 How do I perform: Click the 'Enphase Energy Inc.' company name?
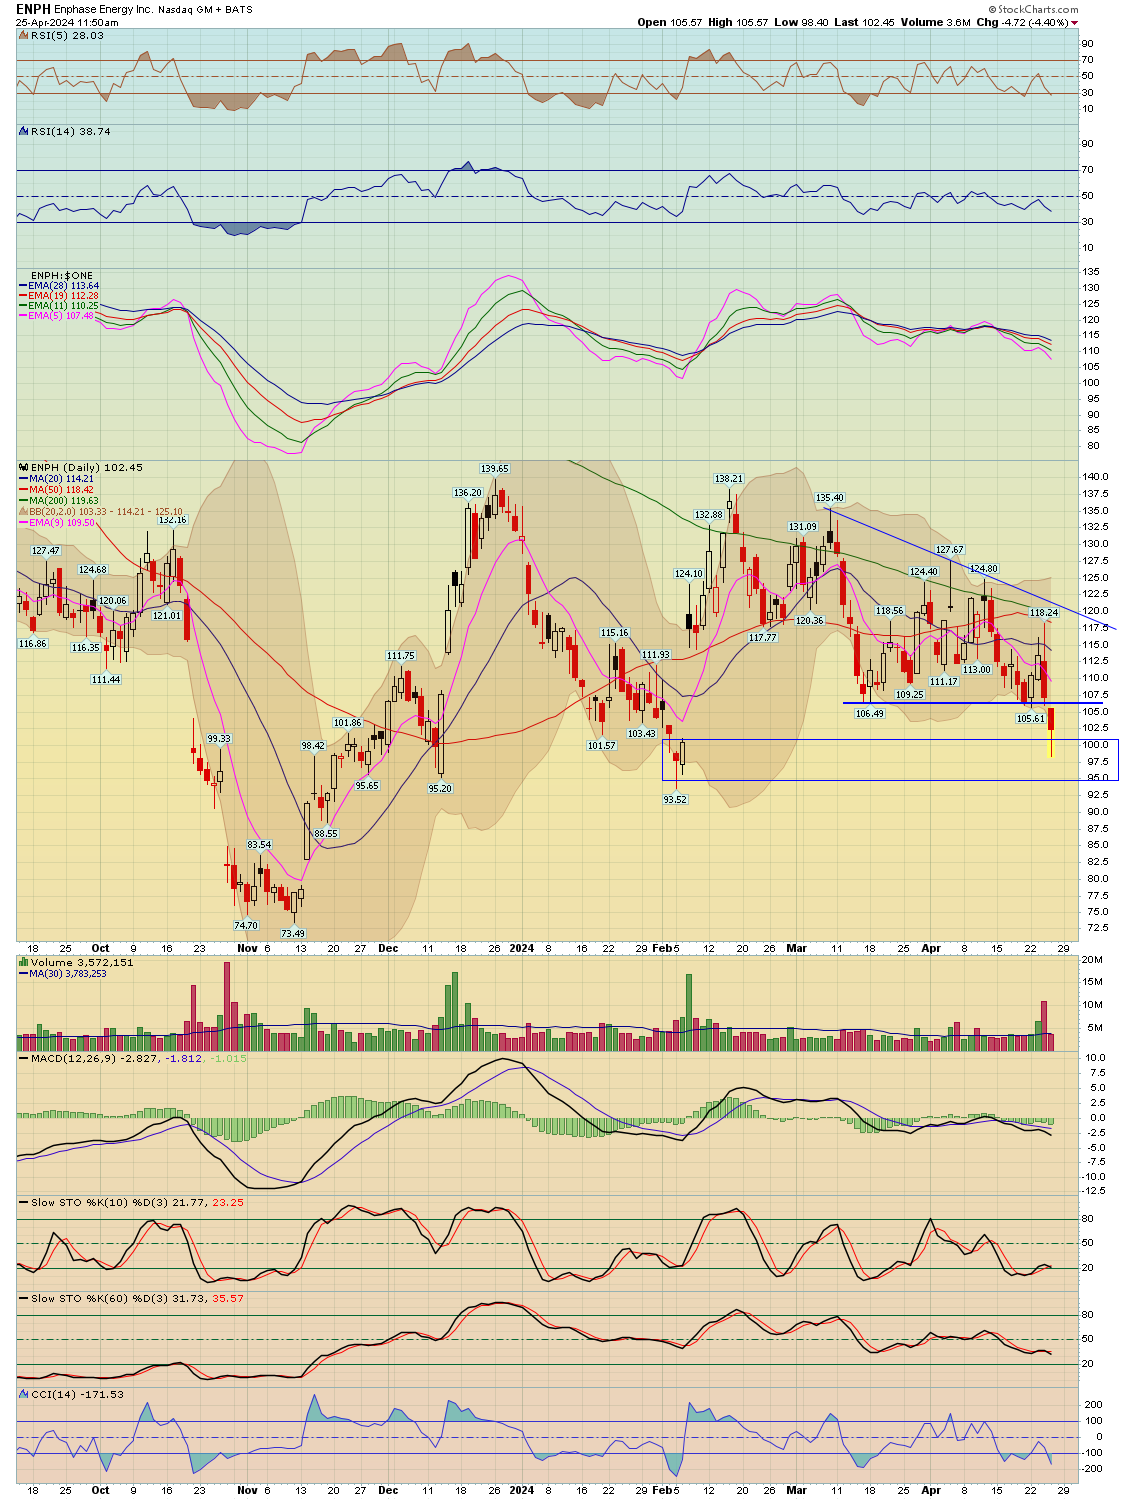click(104, 9)
